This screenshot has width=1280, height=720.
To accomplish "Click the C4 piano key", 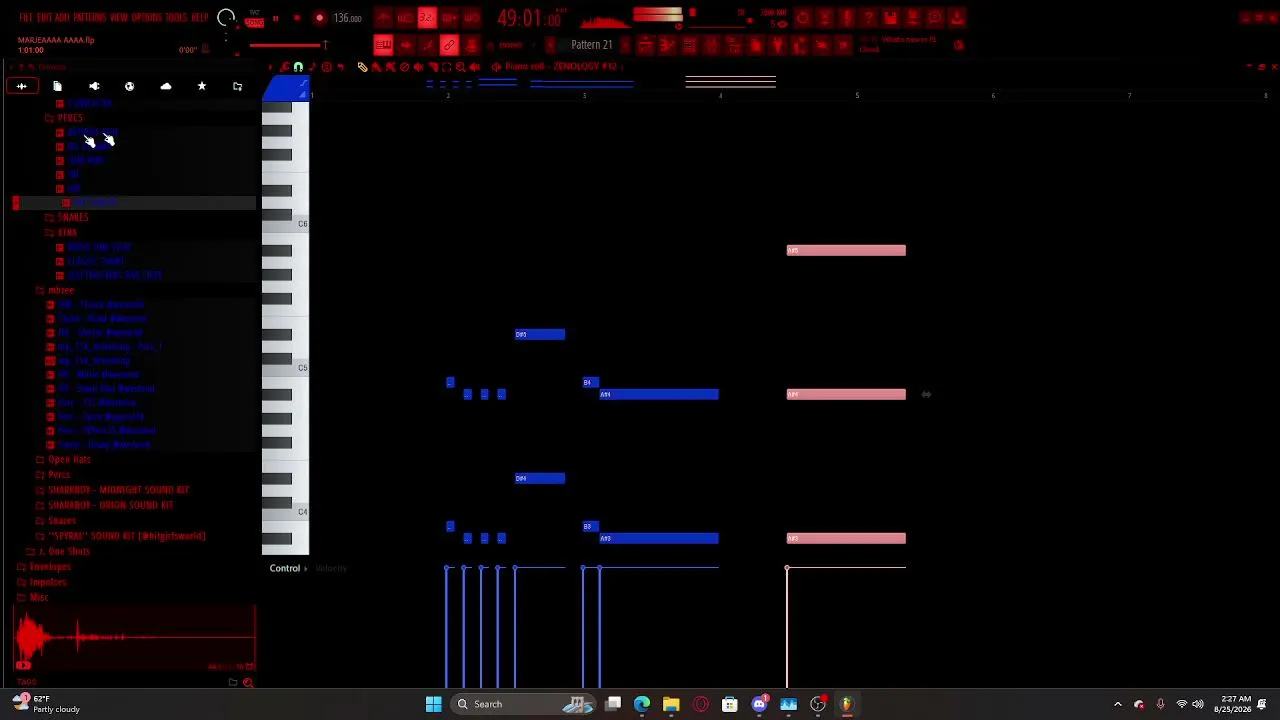I will click(x=286, y=512).
